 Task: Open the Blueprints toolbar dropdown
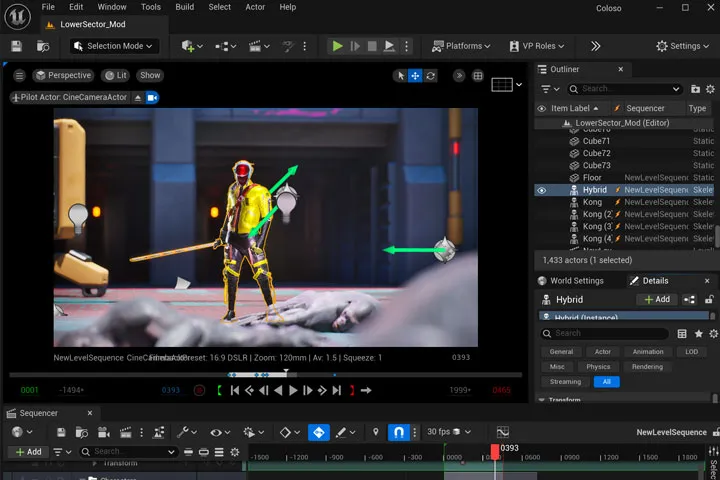[x=225, y=46]
